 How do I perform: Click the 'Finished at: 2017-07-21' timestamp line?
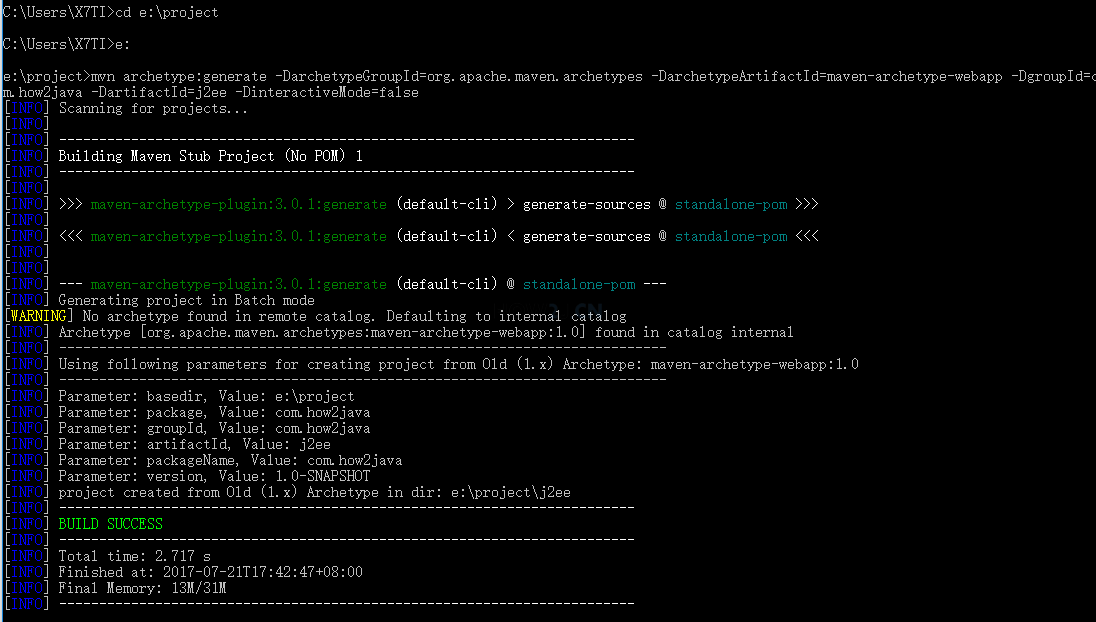tap(210, 572)
